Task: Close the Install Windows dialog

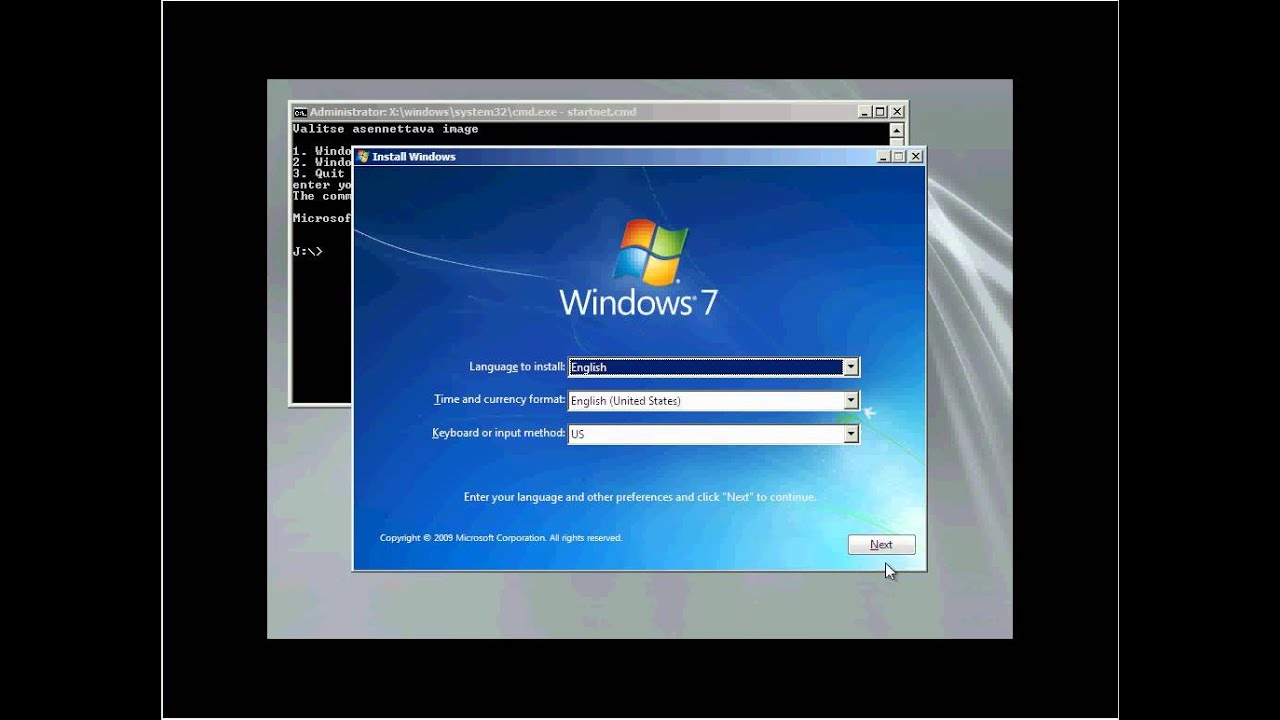Action: [915, 156]
